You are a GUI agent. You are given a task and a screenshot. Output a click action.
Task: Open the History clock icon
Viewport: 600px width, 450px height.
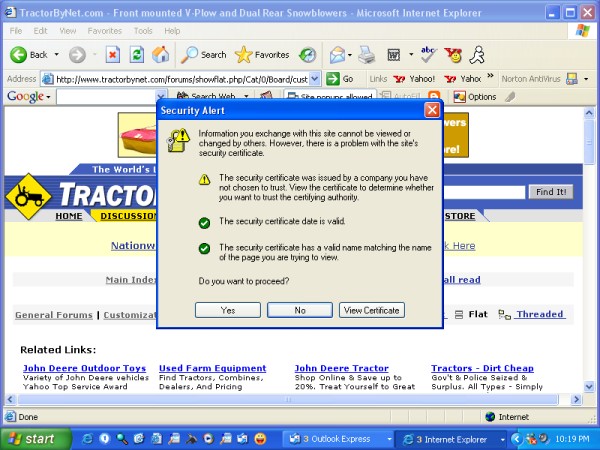click(x=308, y=55)
